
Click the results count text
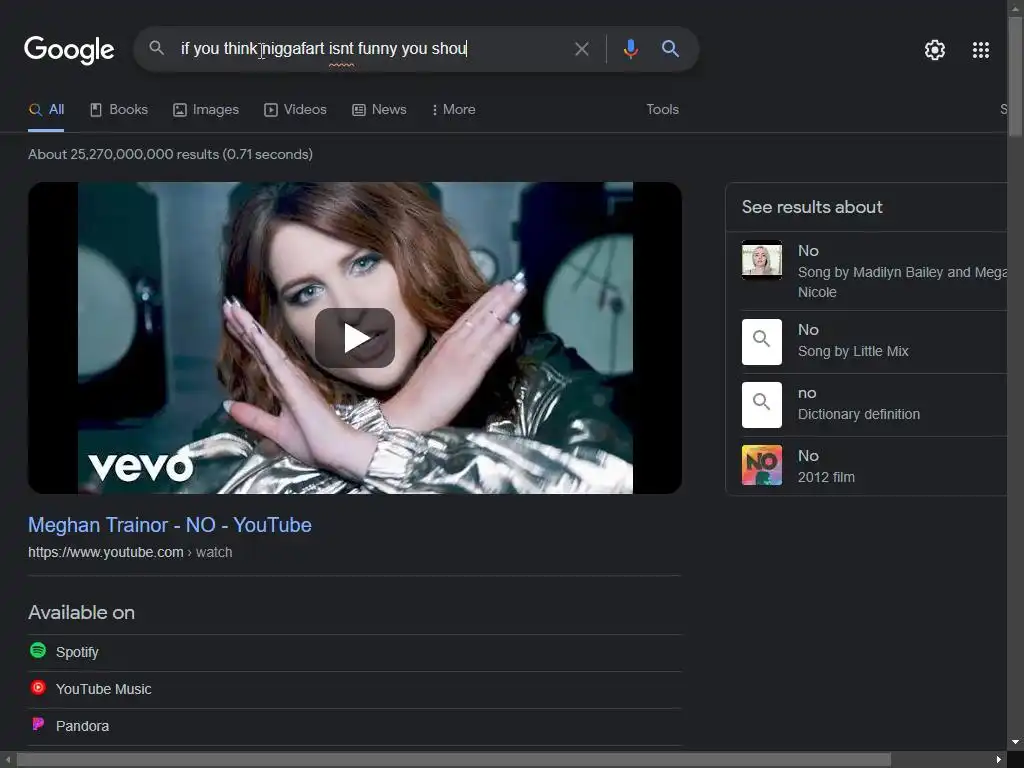click(x=170, y=155)
